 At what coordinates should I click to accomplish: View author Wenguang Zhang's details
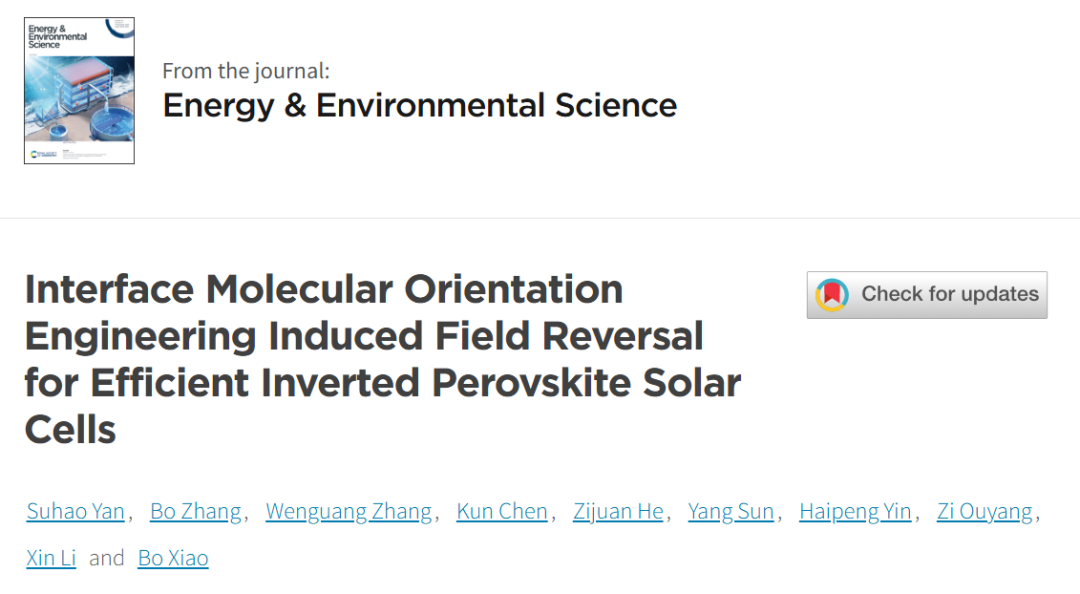pos(348,512)
